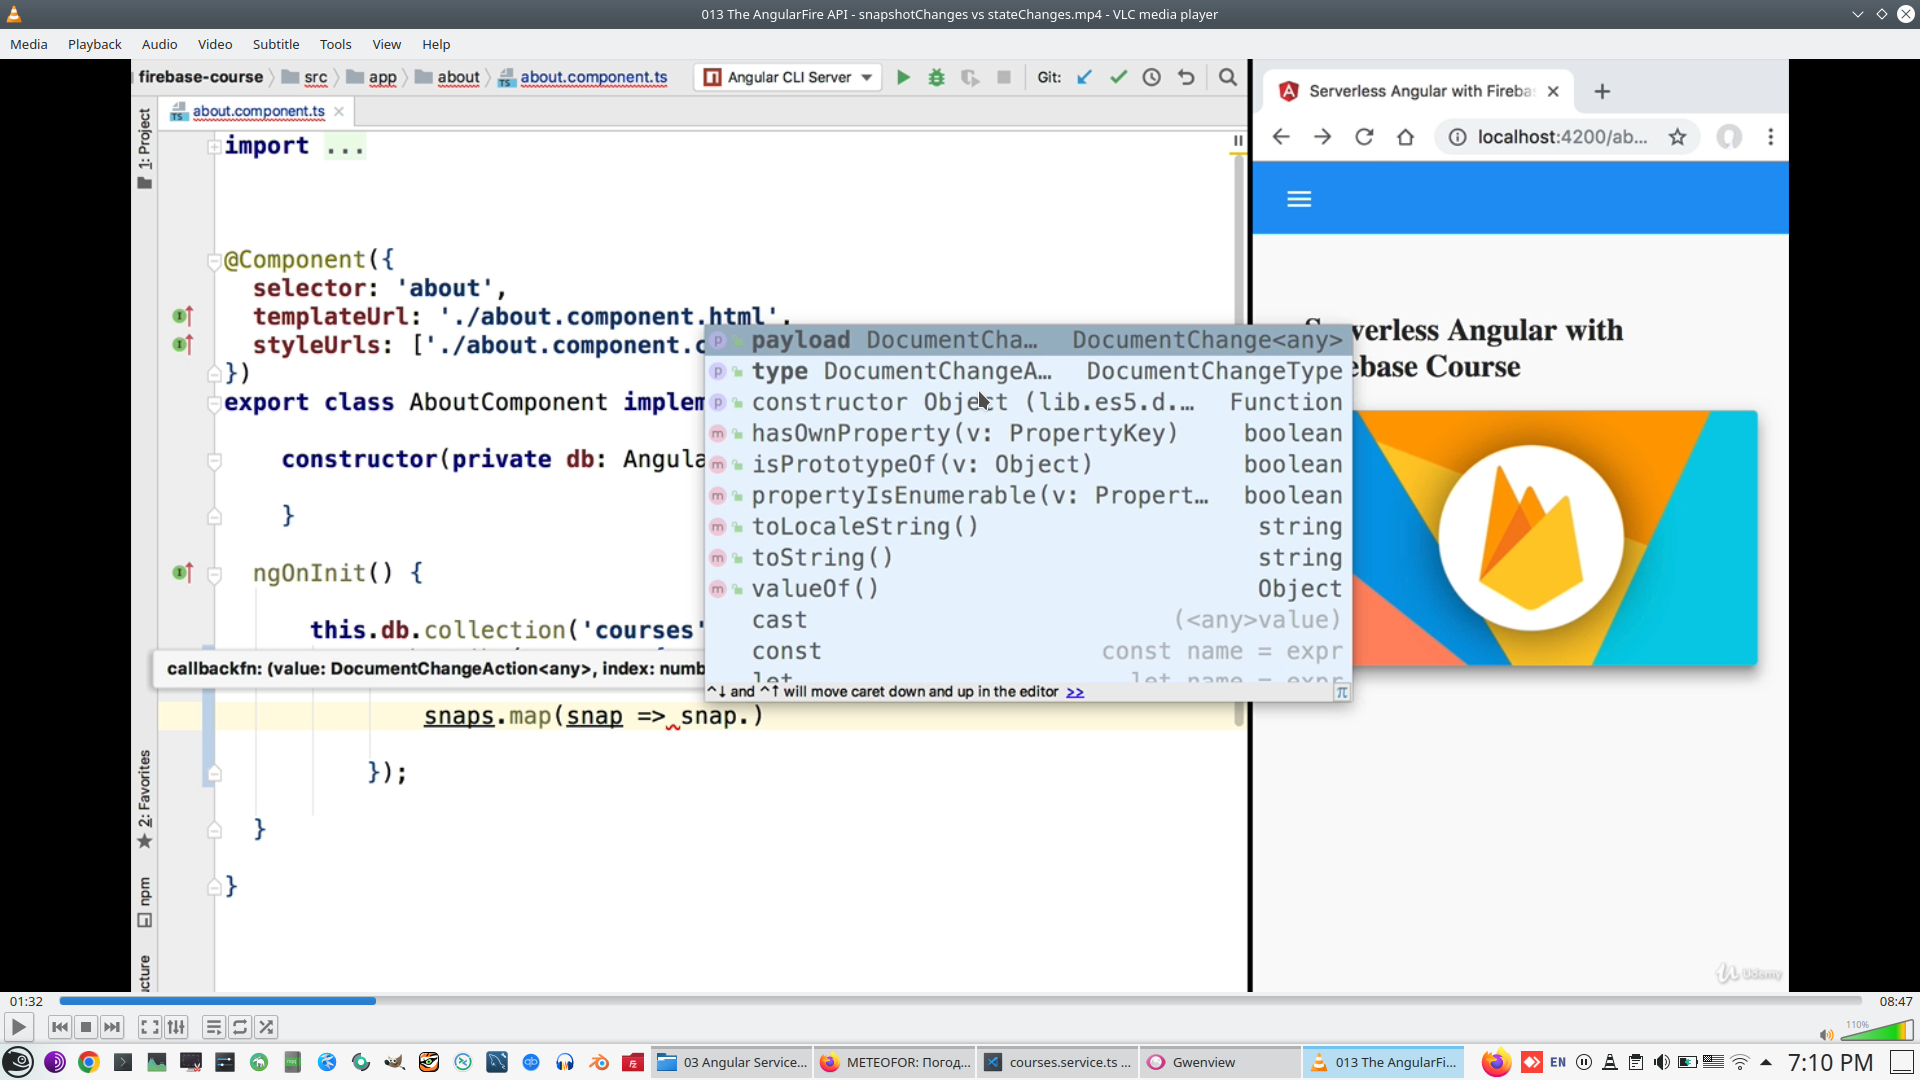This screenshot has width=1920, height=1080.
Task: Open the playlist view
Action: (213, 1027)
